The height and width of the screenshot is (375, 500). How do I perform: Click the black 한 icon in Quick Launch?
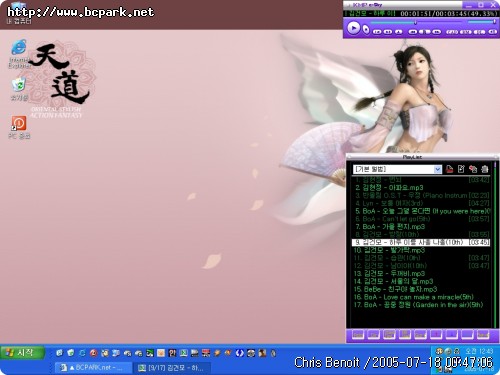click(172, 353)
